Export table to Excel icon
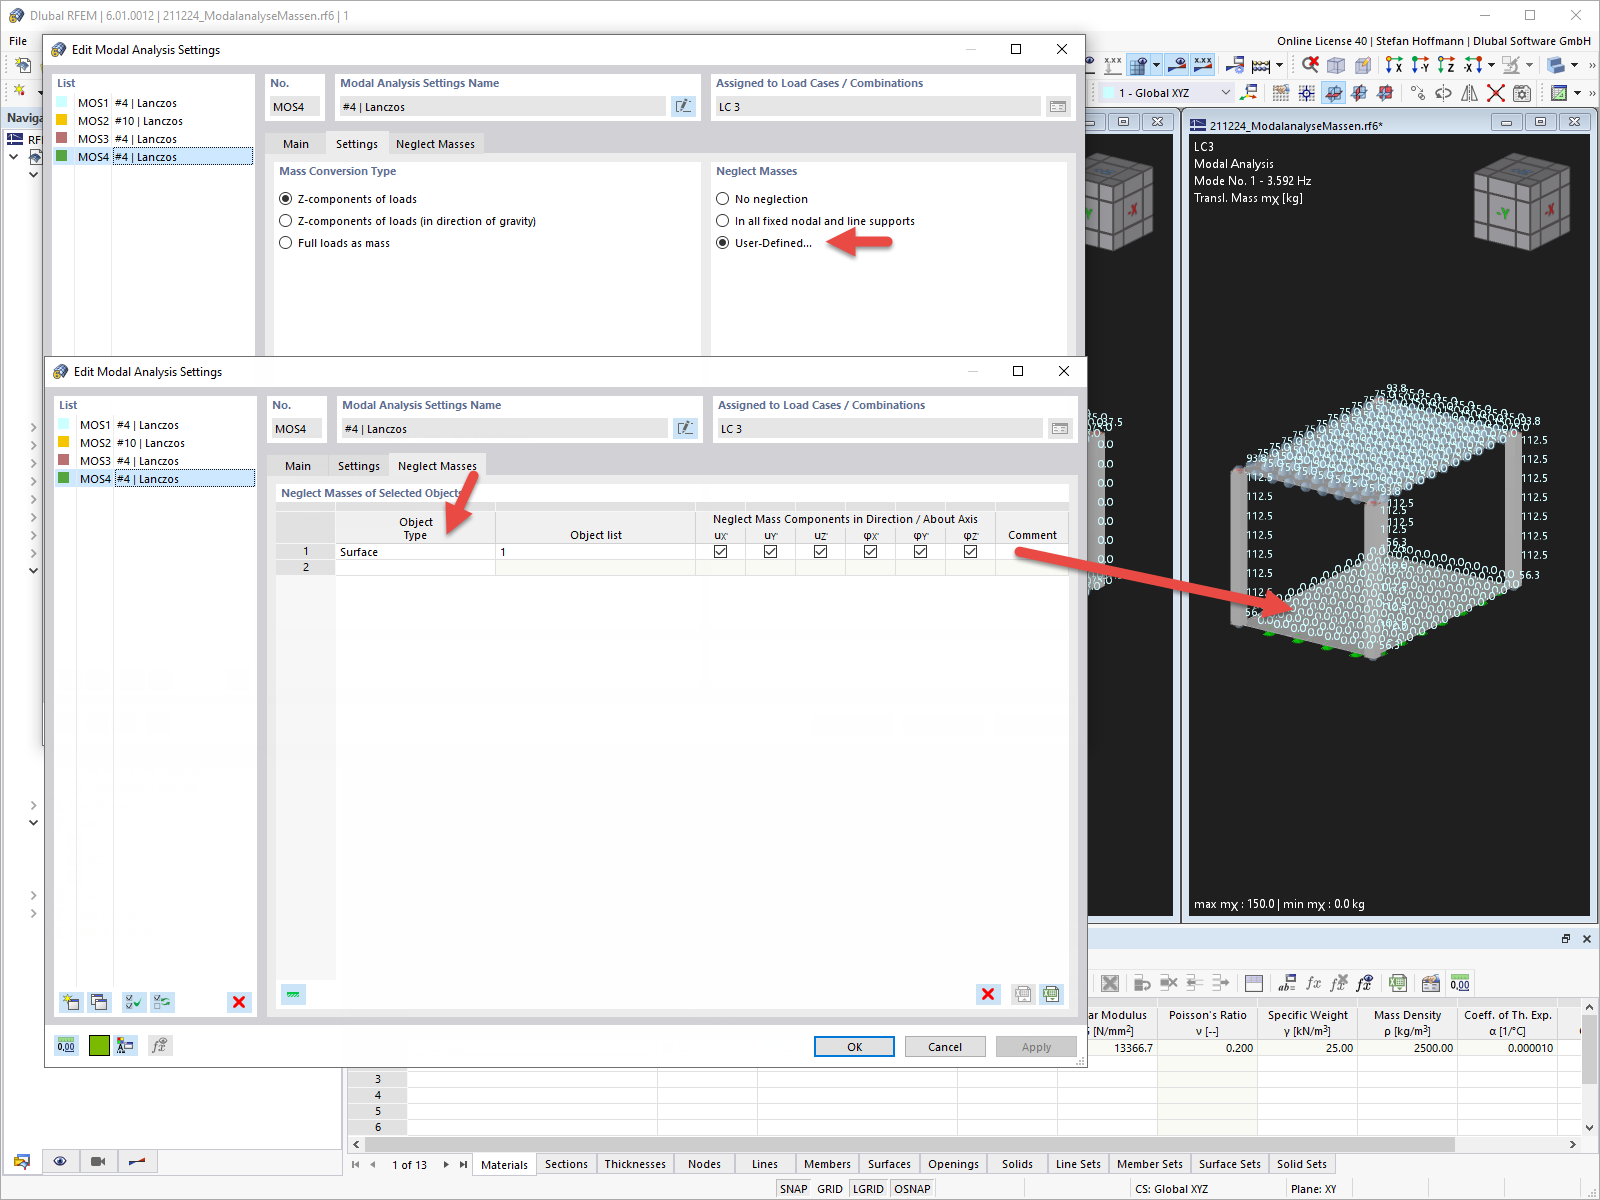Screen dimensions: 1600x1200 [1052, 994]
